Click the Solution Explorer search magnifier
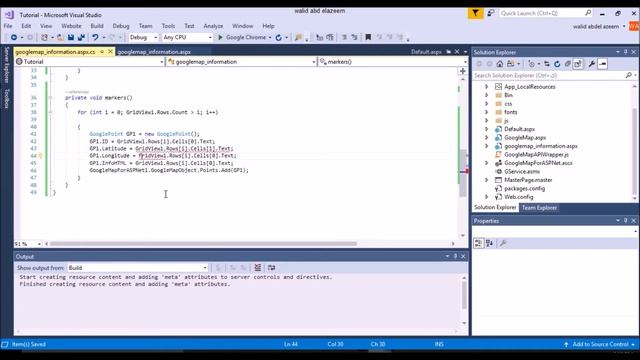 (x=629, y=76)
